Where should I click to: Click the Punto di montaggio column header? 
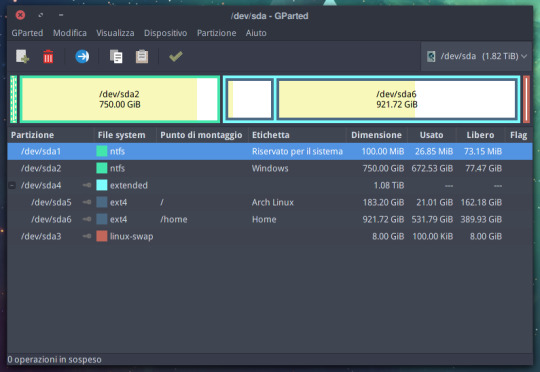pos(202,135)
